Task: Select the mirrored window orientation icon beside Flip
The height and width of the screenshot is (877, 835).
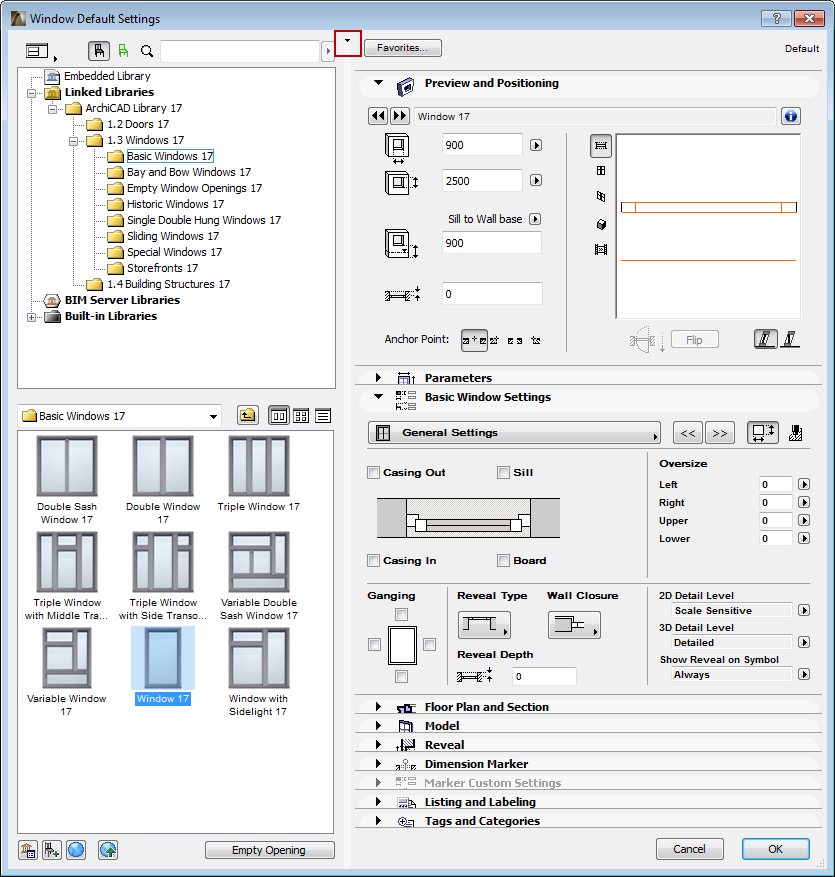Action: [787, 339]
